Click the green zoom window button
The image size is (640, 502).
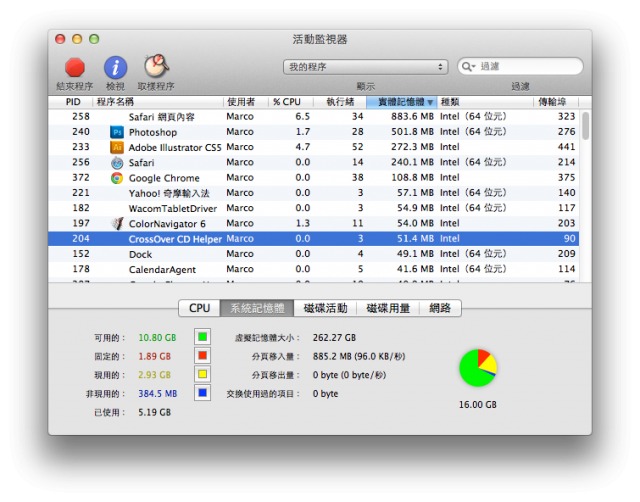tap(94, 39)
